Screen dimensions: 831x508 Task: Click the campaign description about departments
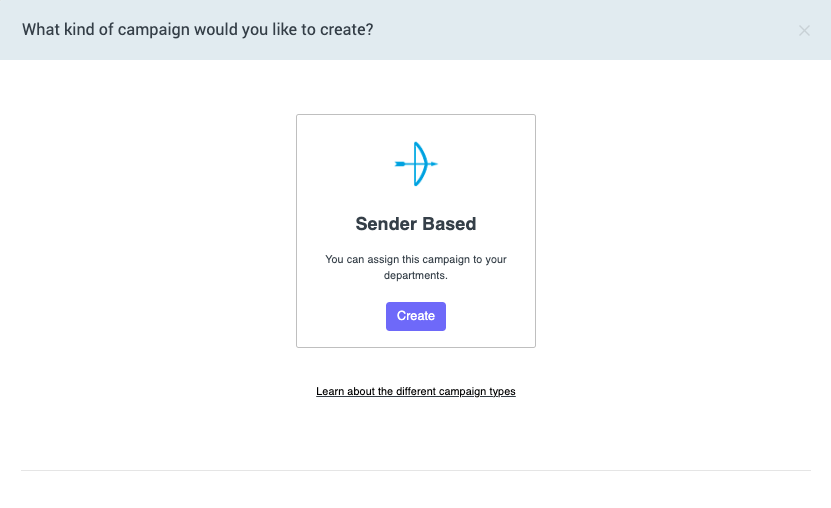pos(415,267)
